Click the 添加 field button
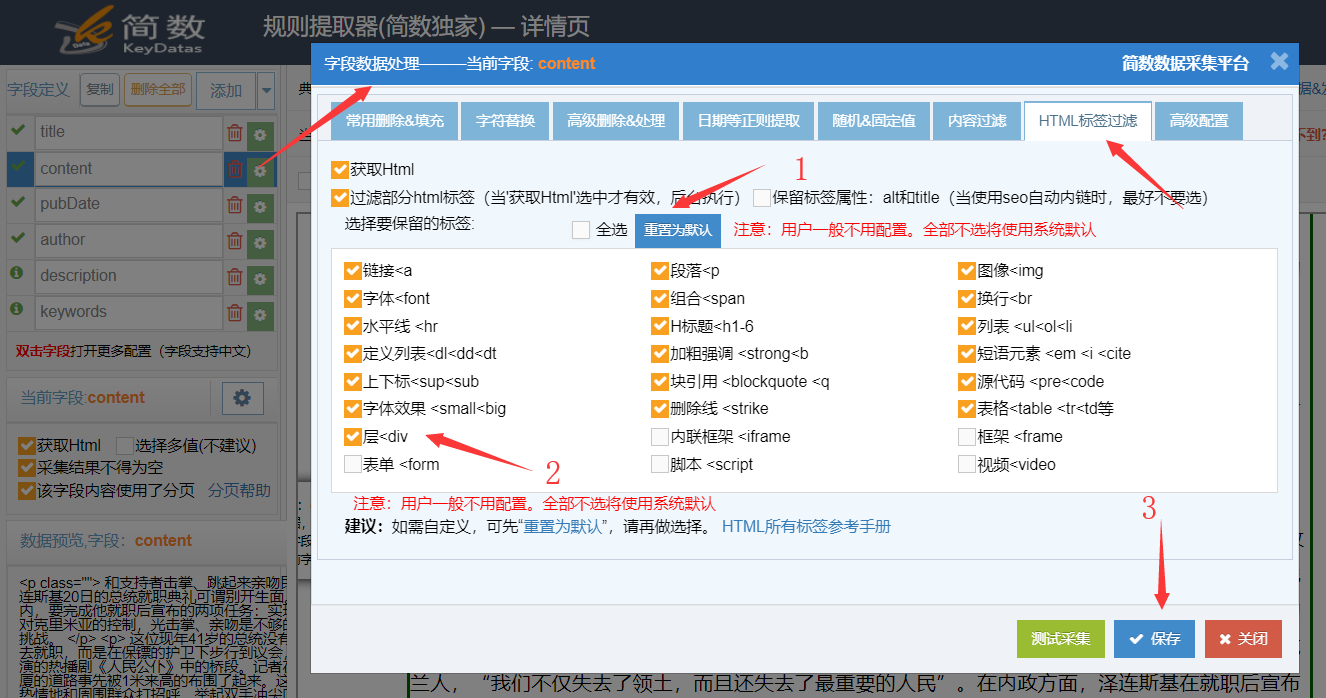 [x=226, y=91]
